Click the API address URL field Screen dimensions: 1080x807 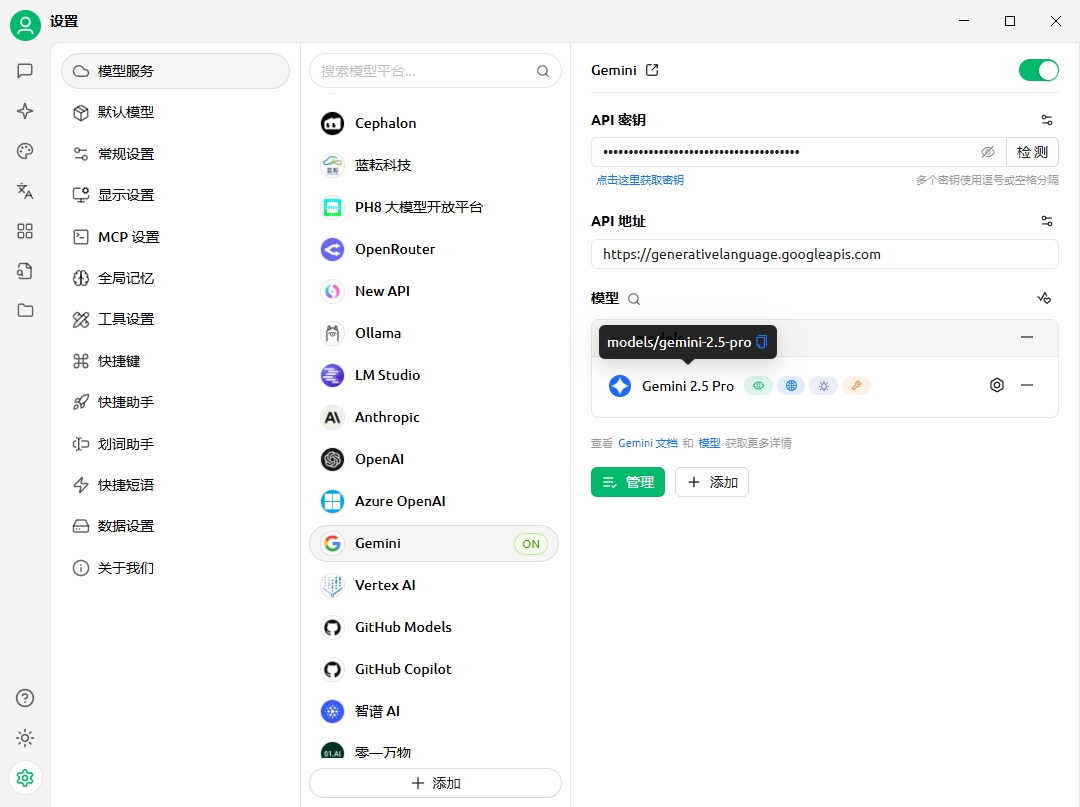[824, 254]
